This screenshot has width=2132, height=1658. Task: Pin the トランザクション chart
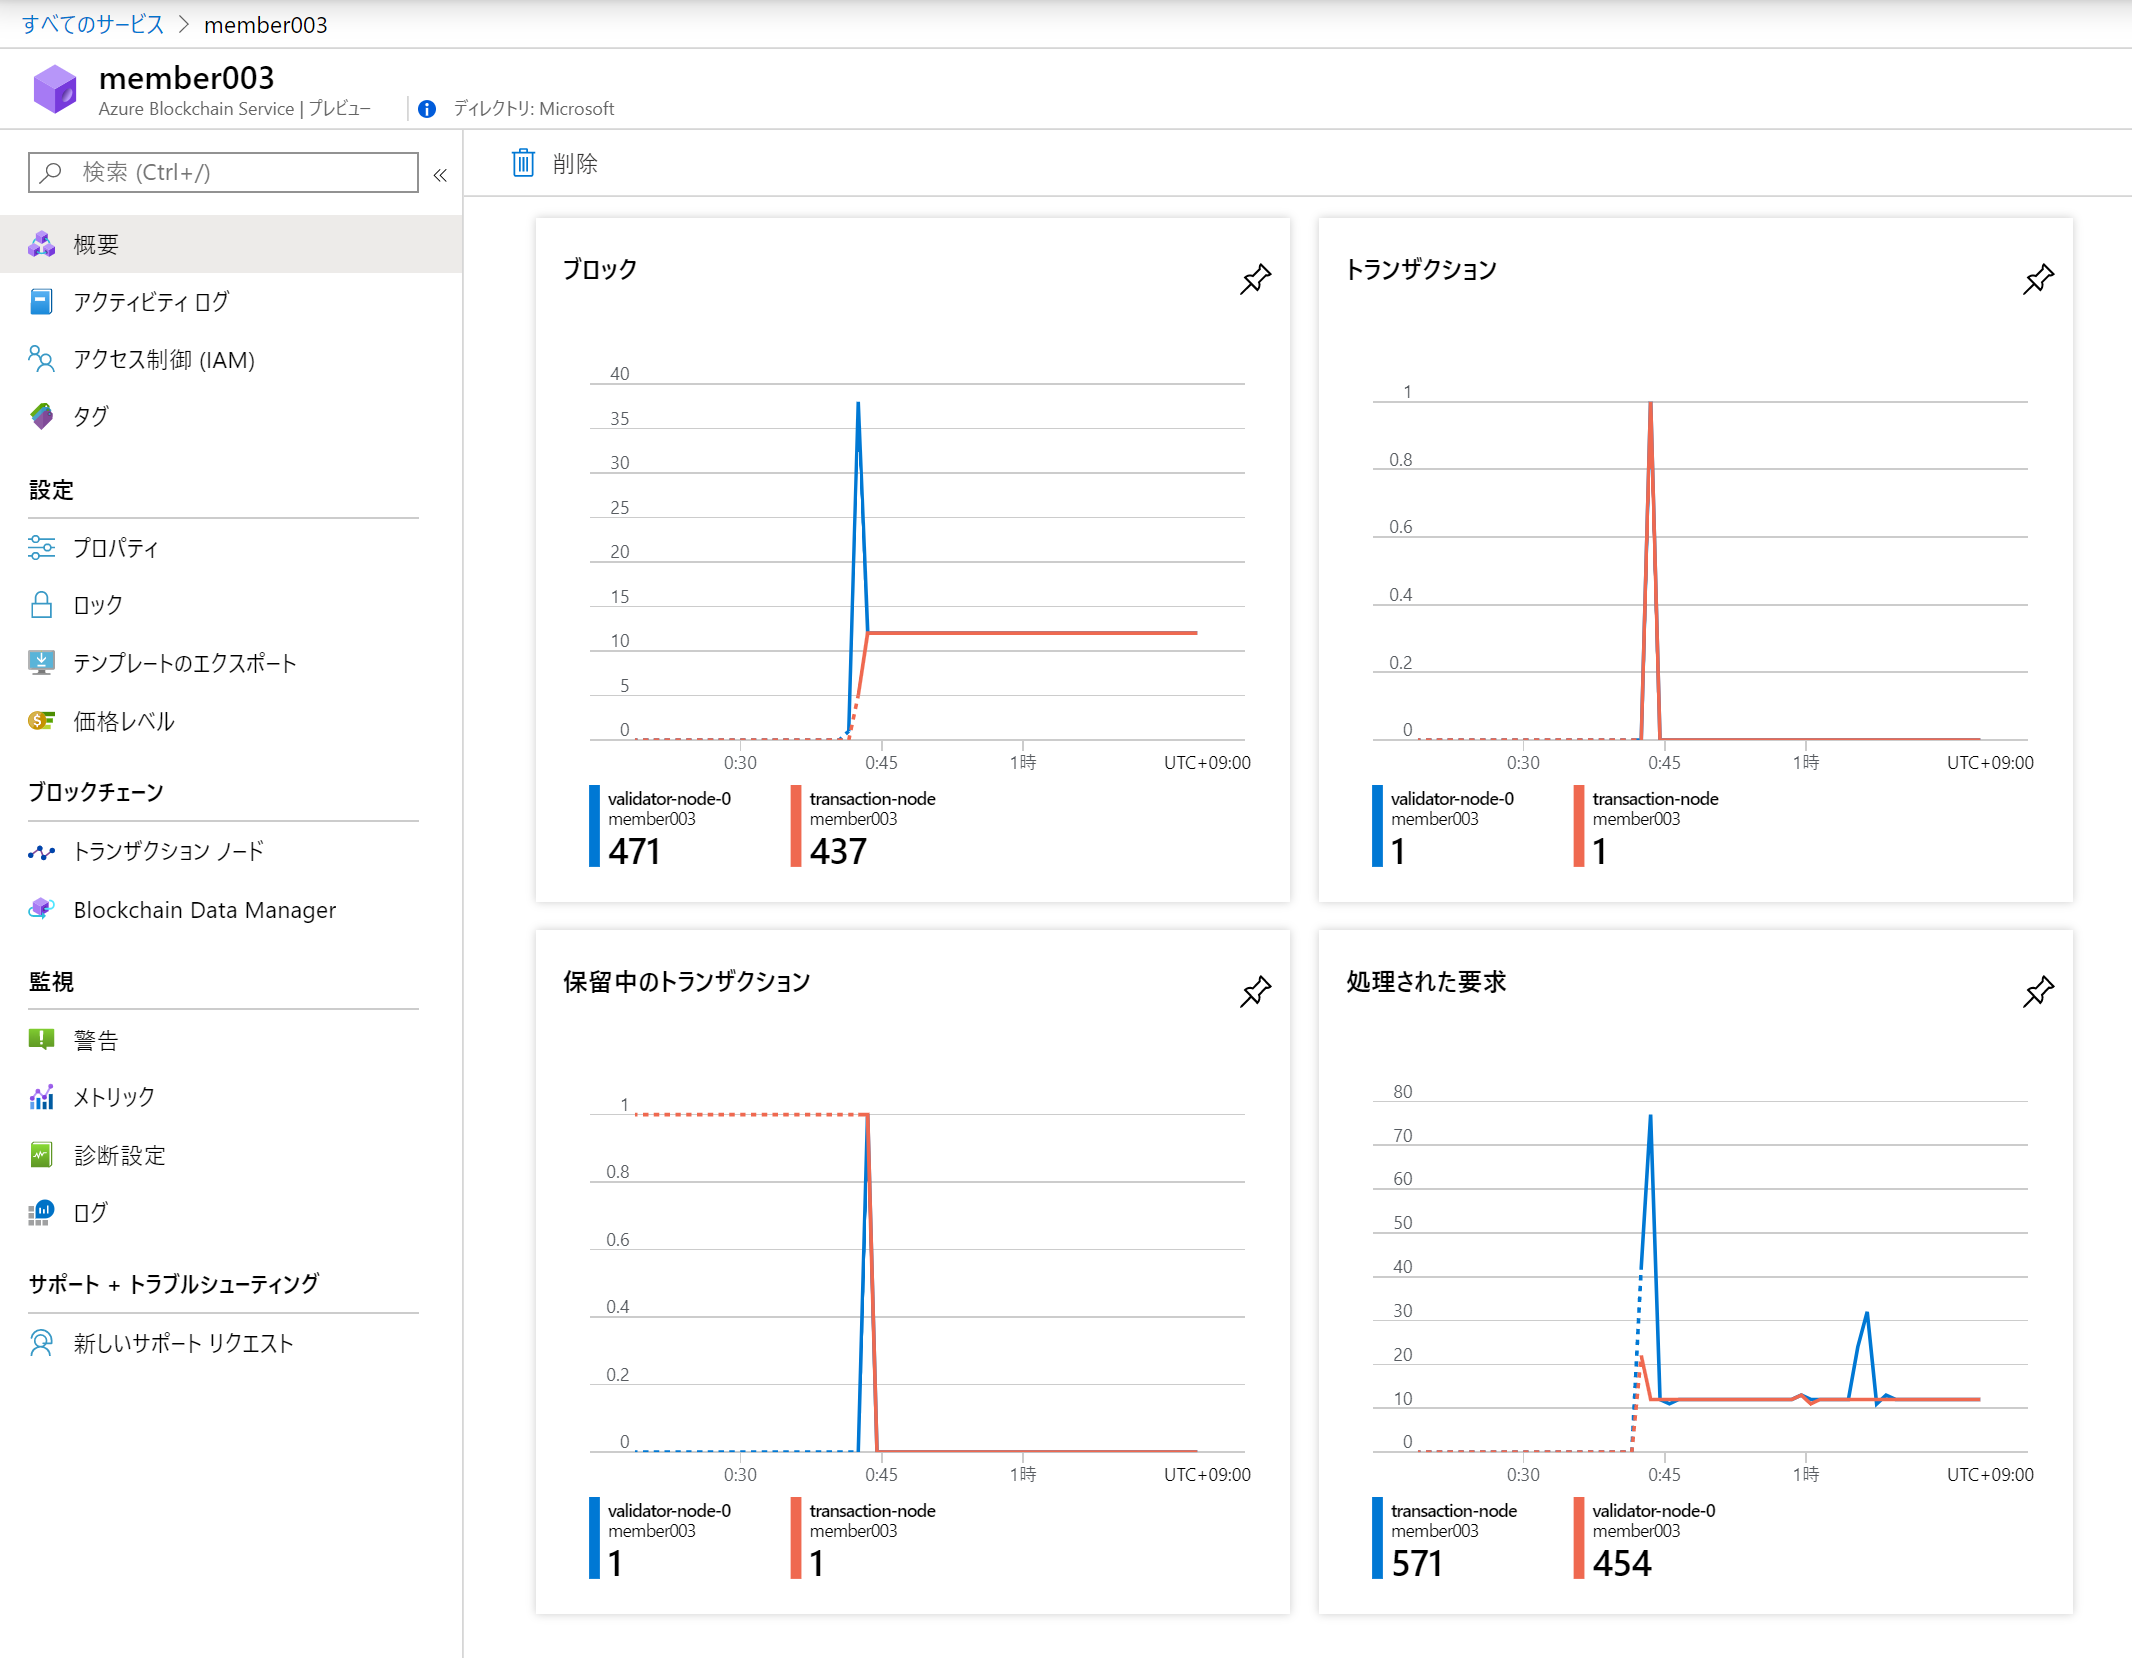(x=2037, y=279)
